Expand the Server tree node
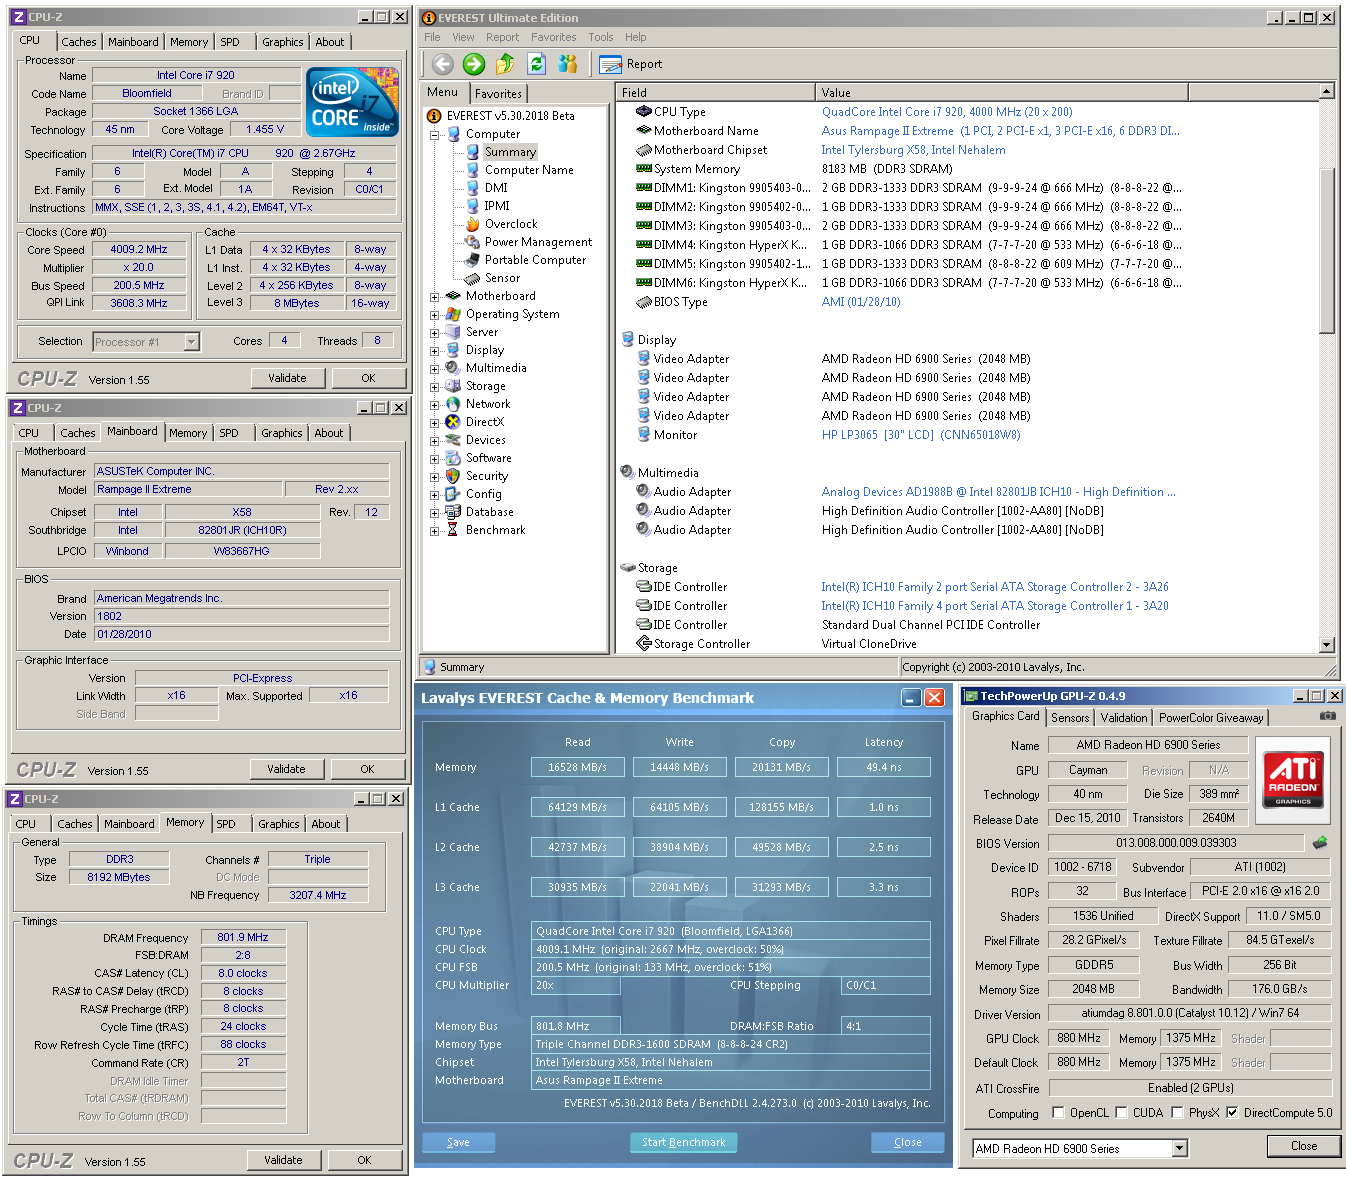 pyautogui.click(x=435, y=332)
